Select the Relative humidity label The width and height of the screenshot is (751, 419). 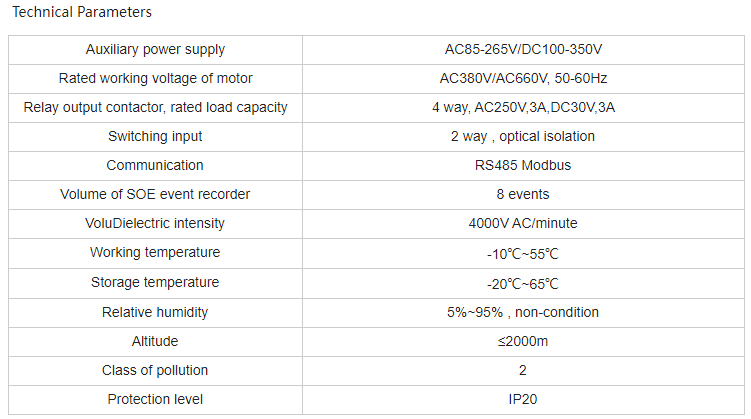[x=155, y=312]
